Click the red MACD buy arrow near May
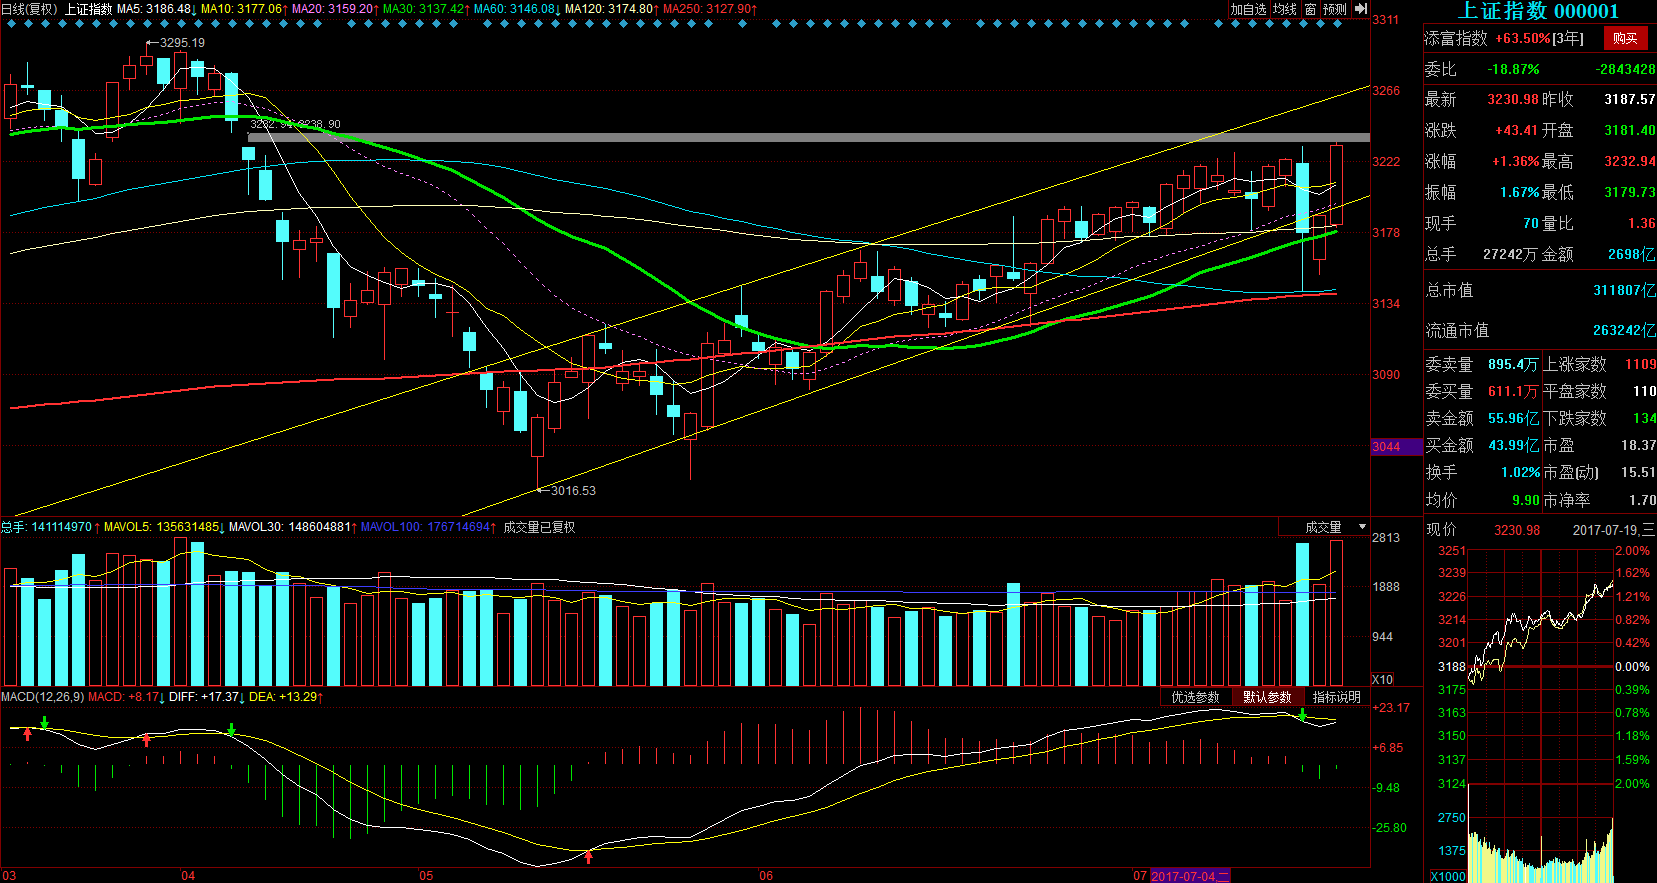This screenshot has width=1657, height=883. 588,856
